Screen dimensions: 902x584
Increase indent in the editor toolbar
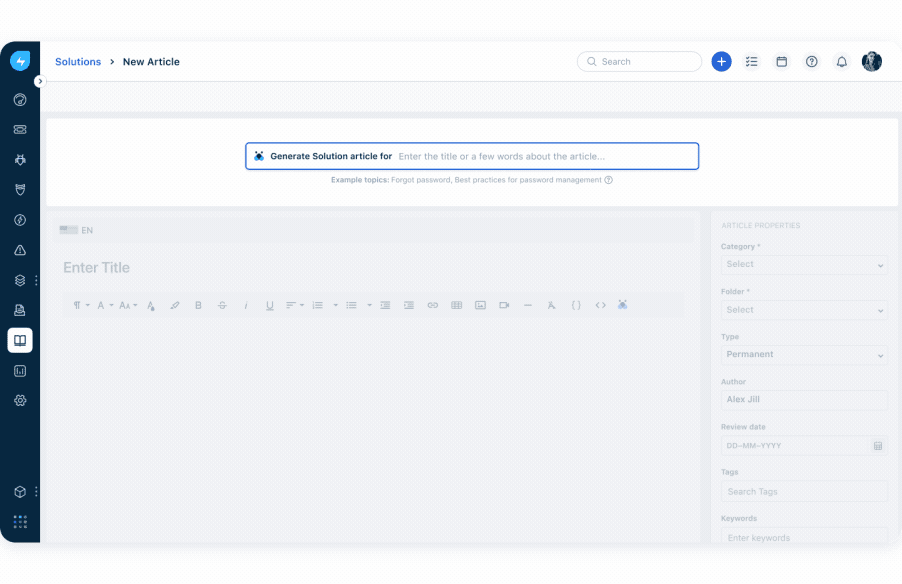(409, 306)
